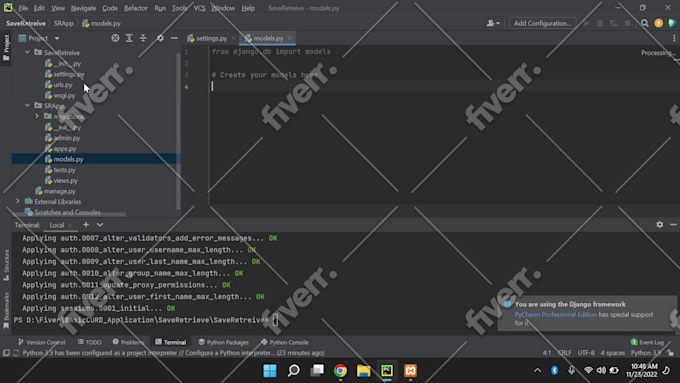
Task: Click the IDE update notification icon
Action: point(658,23)
